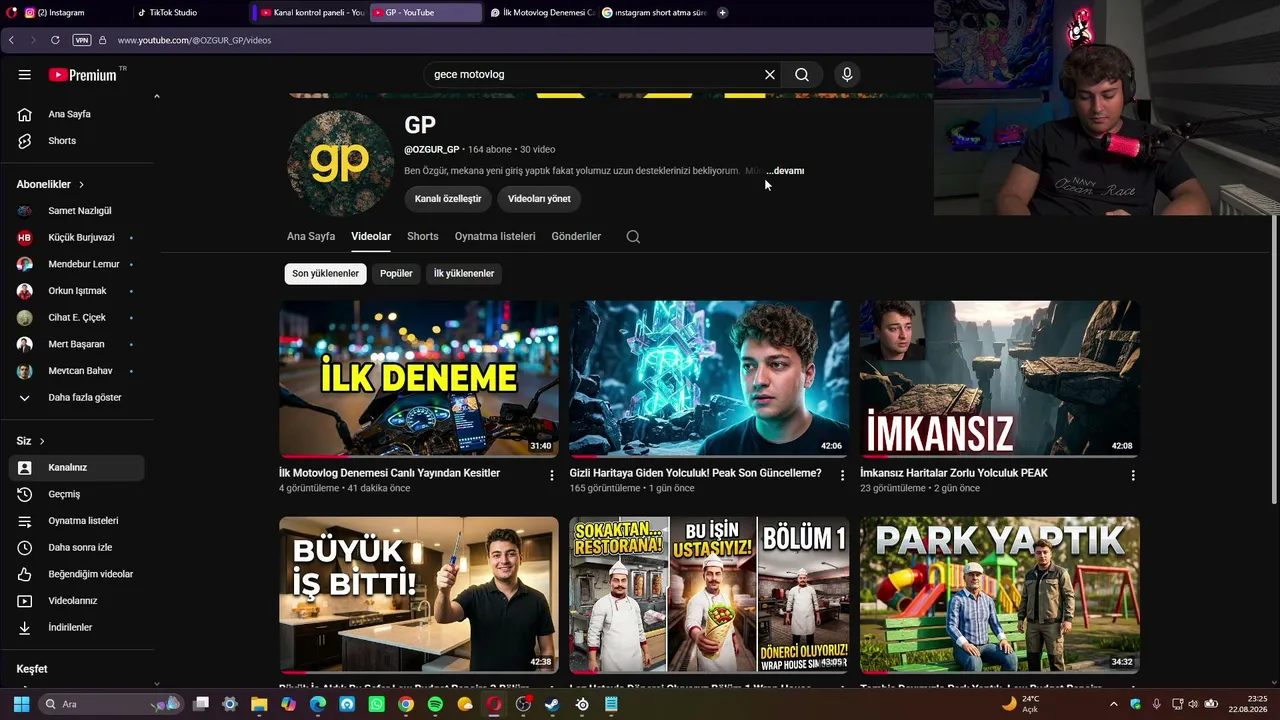Clear the search box text
The width and height of the screenshot is (1280, 720).
(x=770, y=75)
